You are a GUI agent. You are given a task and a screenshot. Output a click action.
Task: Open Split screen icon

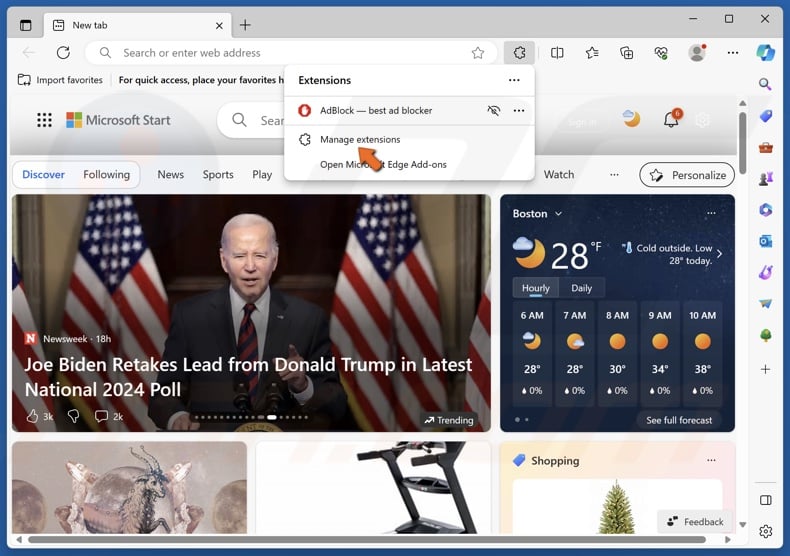point(557,52)
